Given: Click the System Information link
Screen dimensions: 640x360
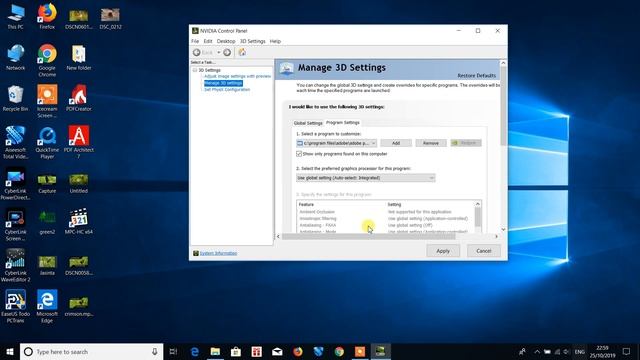Looking at the screenshot, I should coord(218,253).
